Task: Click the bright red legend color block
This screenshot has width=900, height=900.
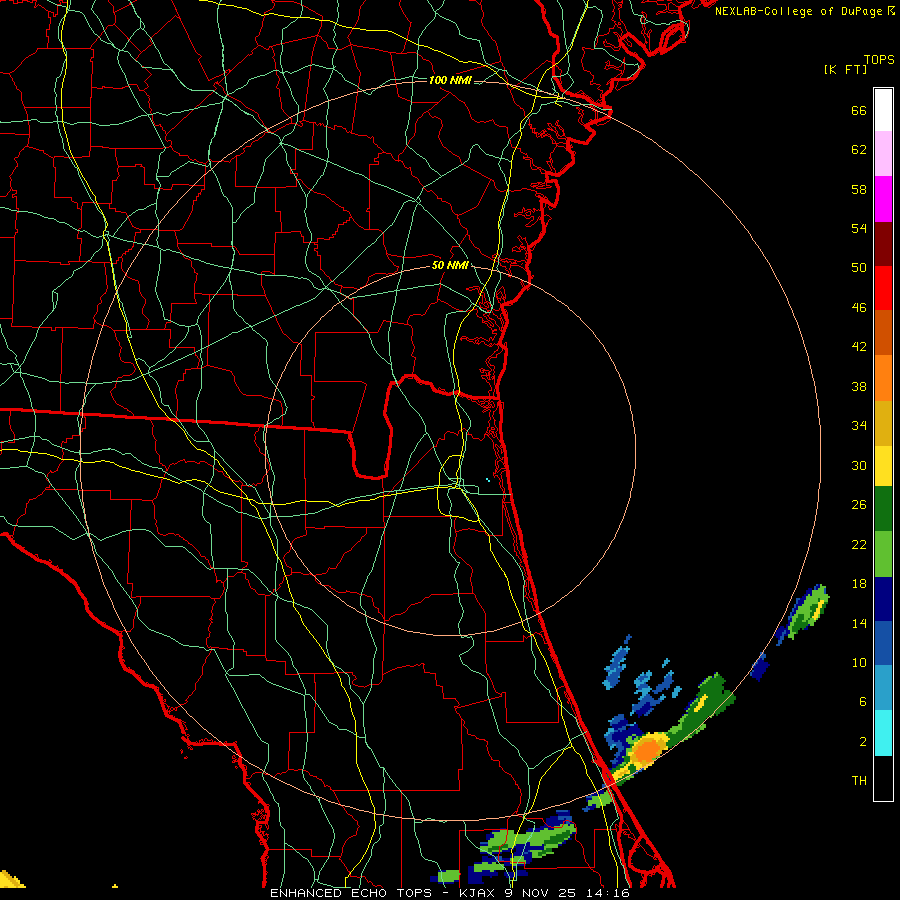Action: (883, 288)
